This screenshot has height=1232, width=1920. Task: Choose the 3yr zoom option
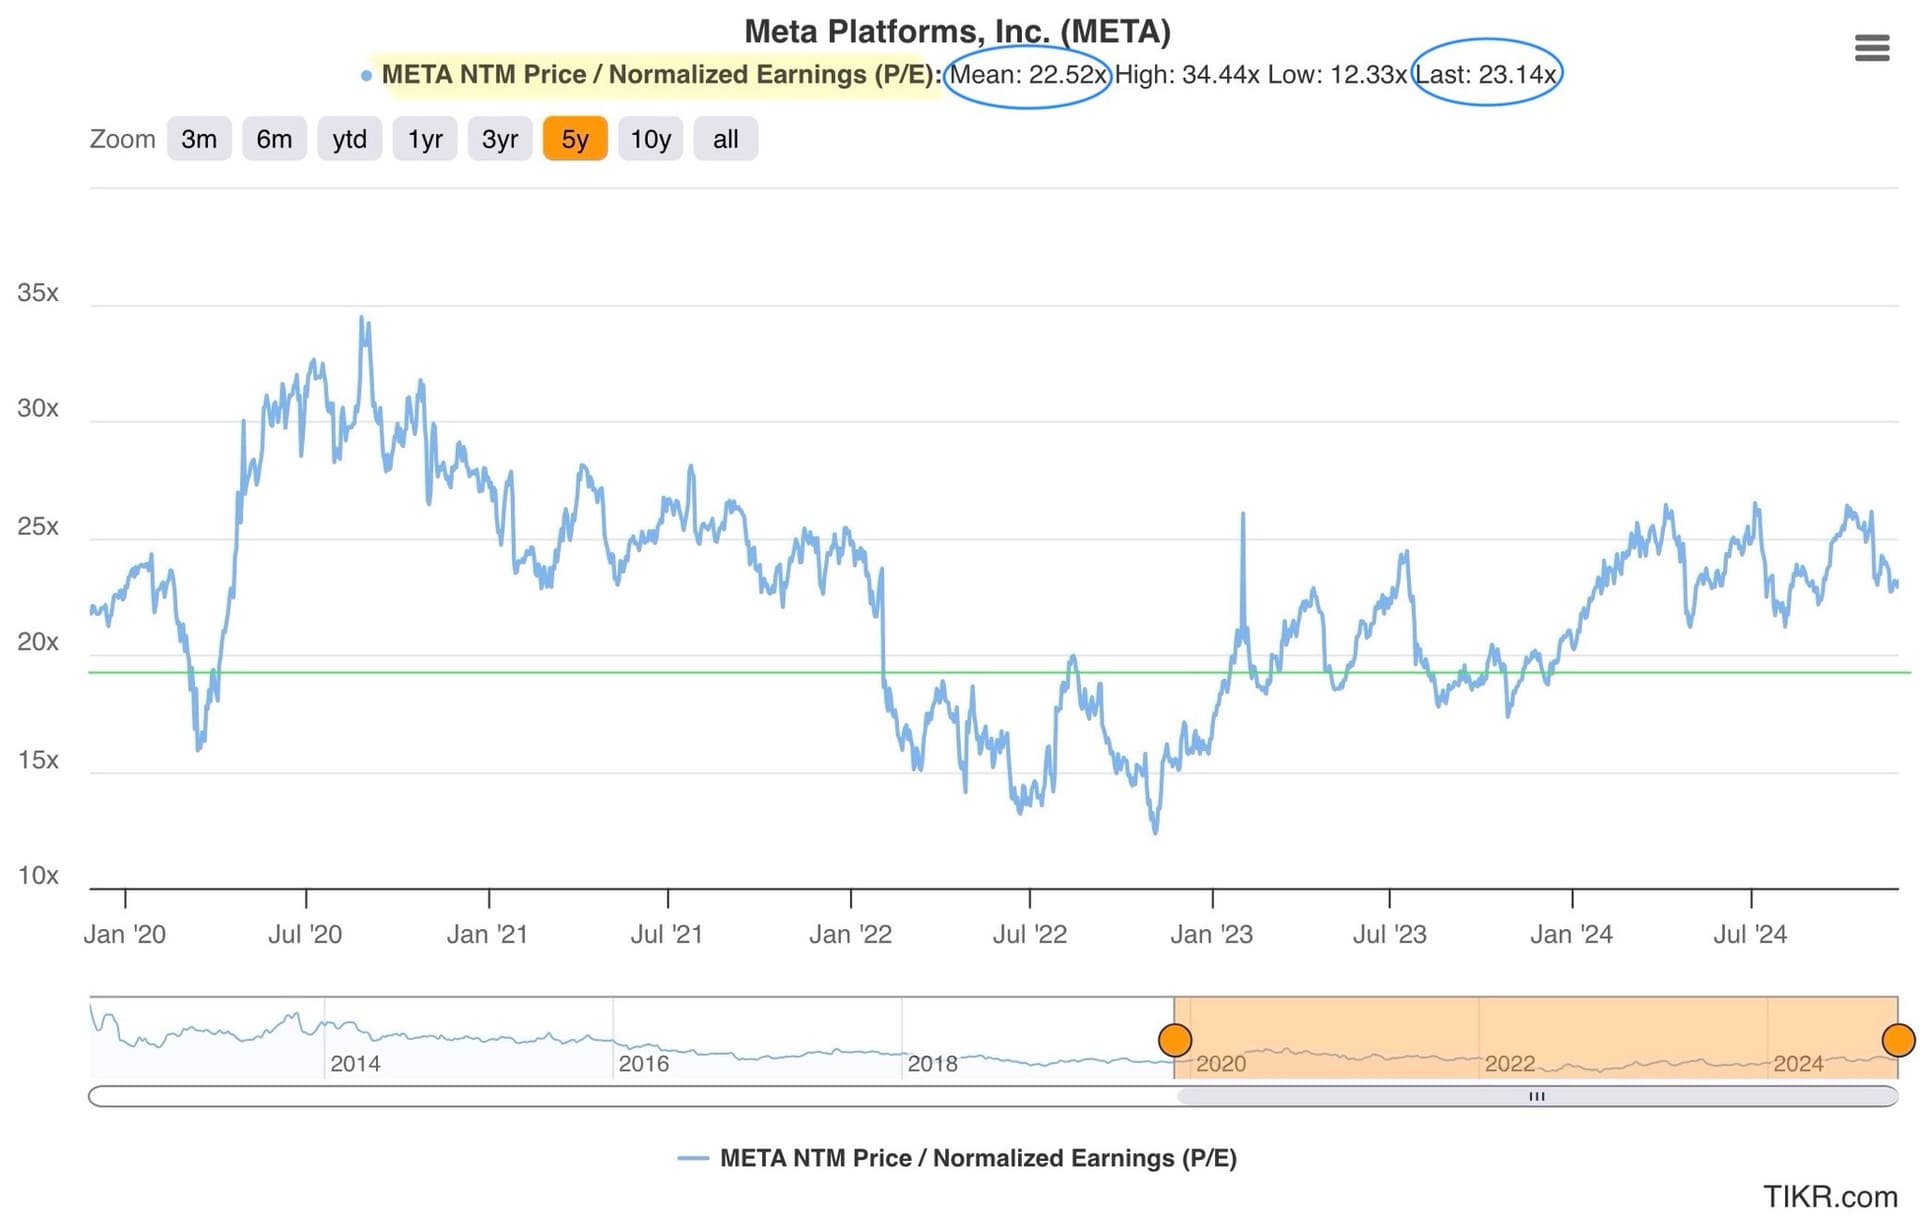click(x=500, y=139)
